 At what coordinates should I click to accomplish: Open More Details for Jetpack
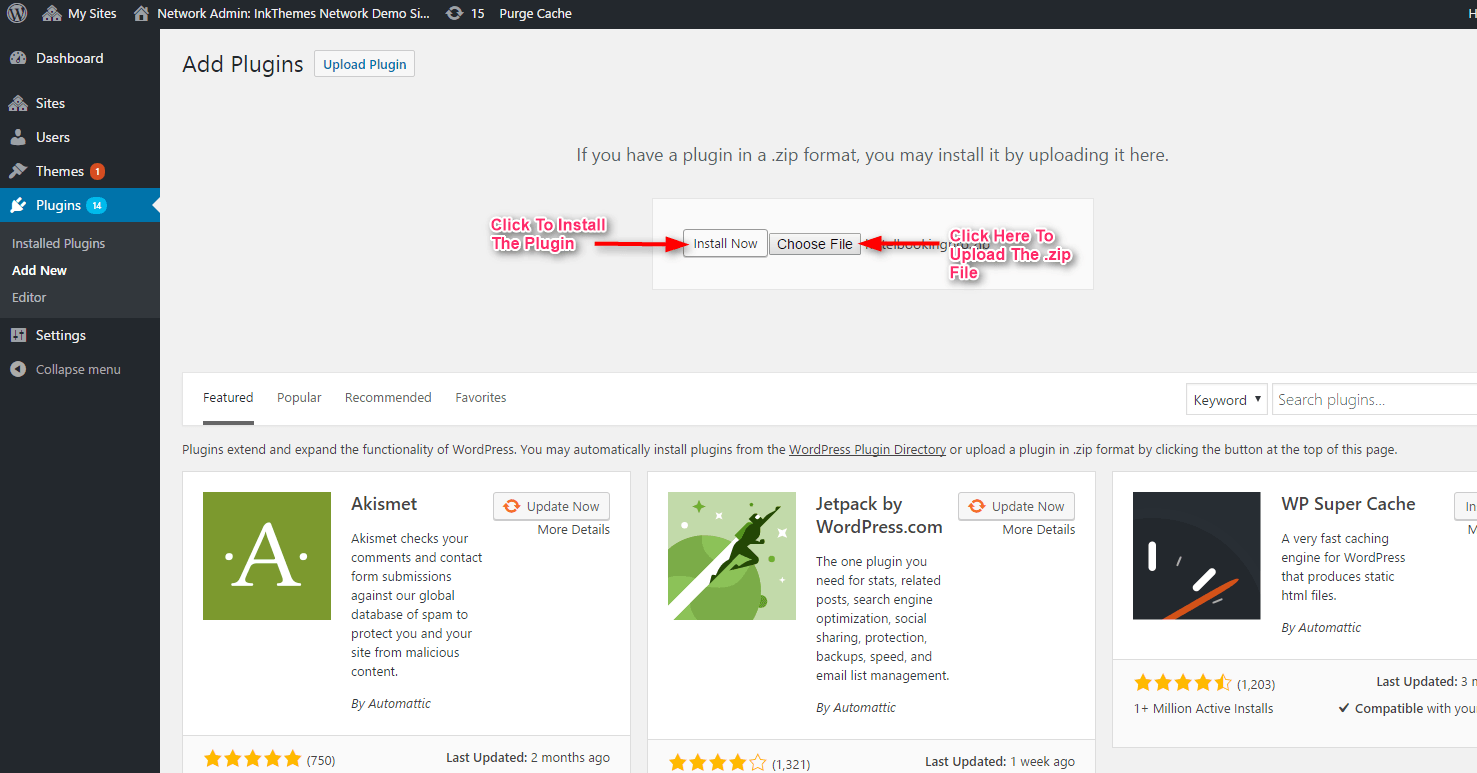pyautogui.click(x=1039, y=530)
